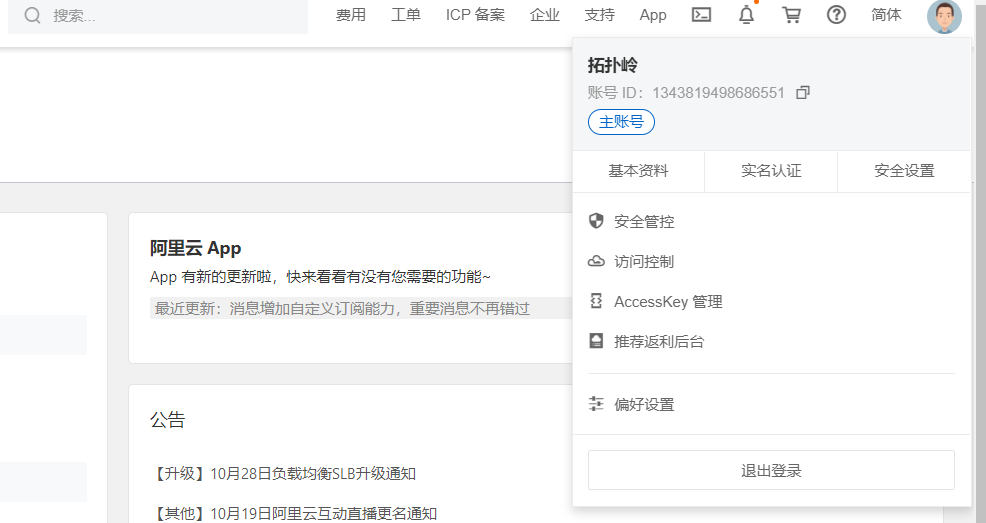This screenshot has width=986, height=523.
Task: Open ICP 备案 in top navigation
Action: [475, 15]
